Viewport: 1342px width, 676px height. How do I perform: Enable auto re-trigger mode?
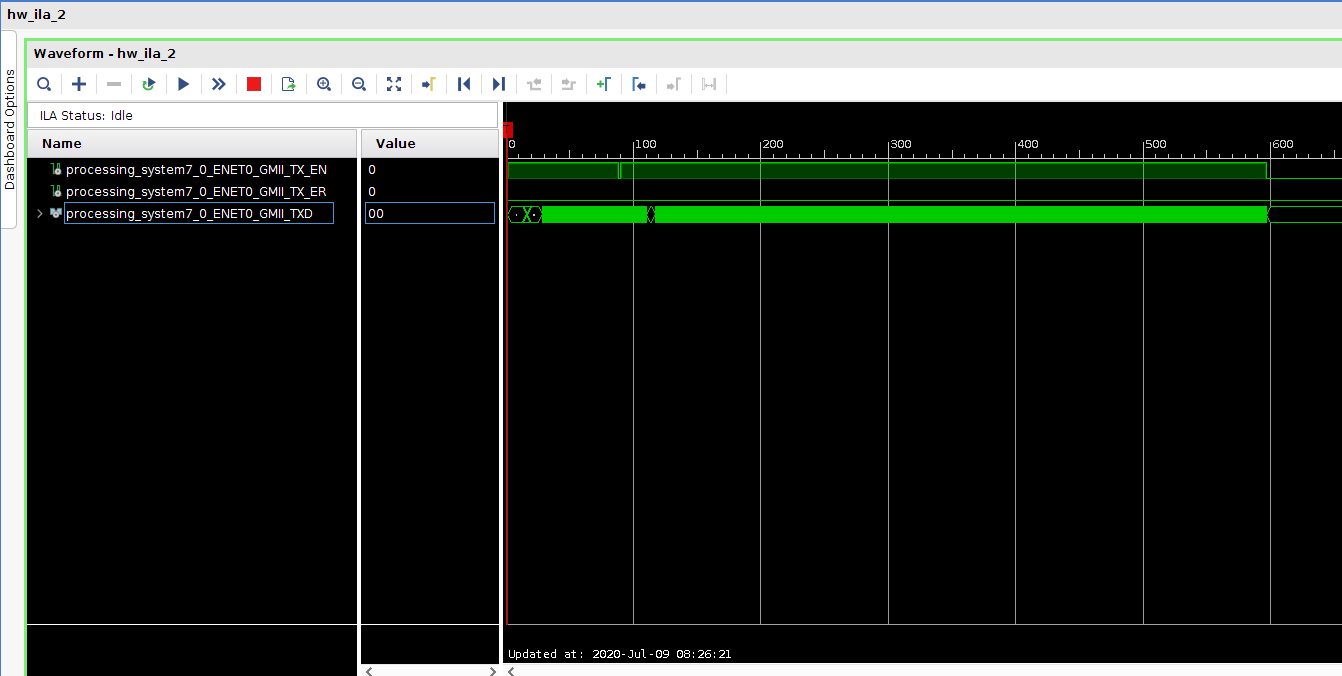click(x=148, y=84)
